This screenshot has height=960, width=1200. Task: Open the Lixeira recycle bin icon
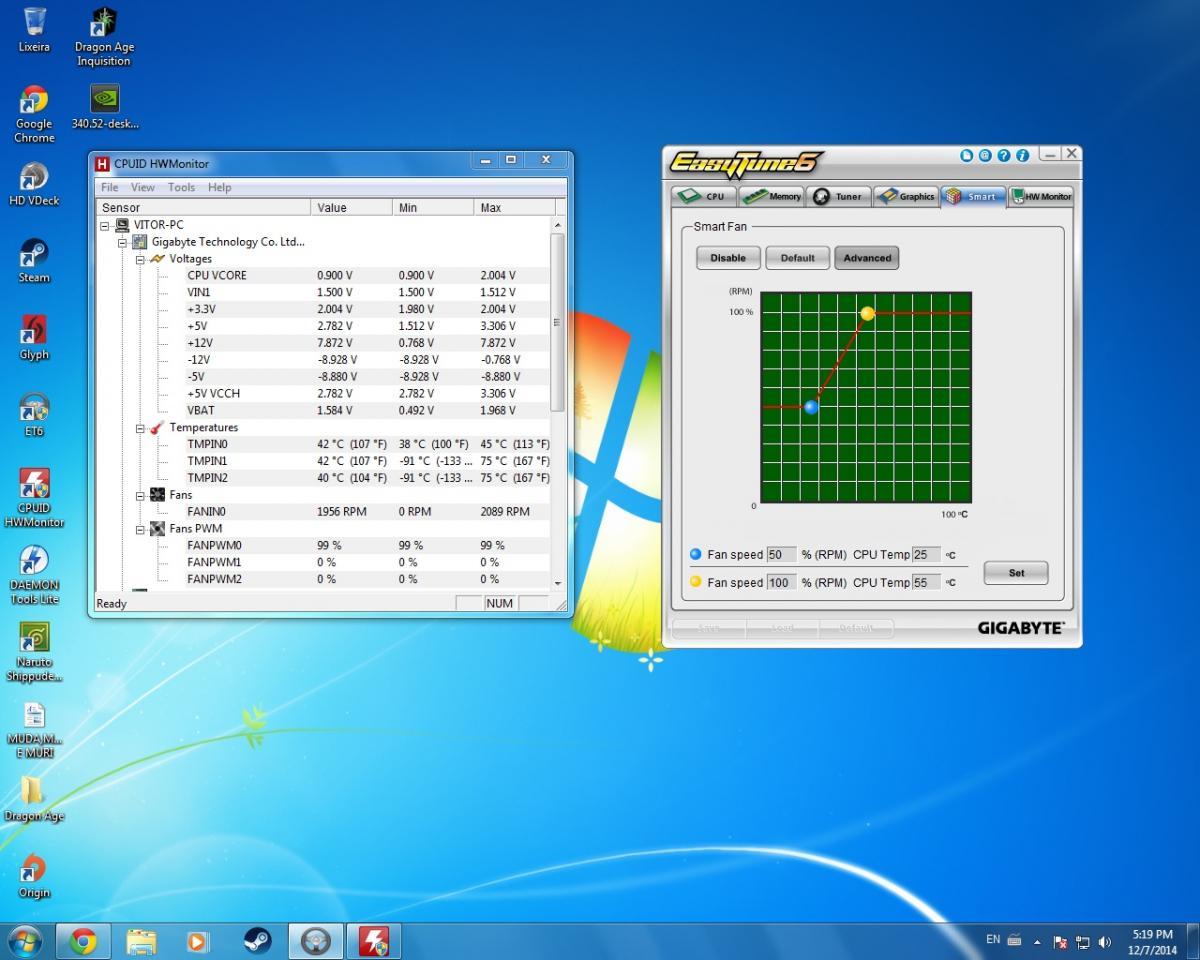(x=34, y=30)
